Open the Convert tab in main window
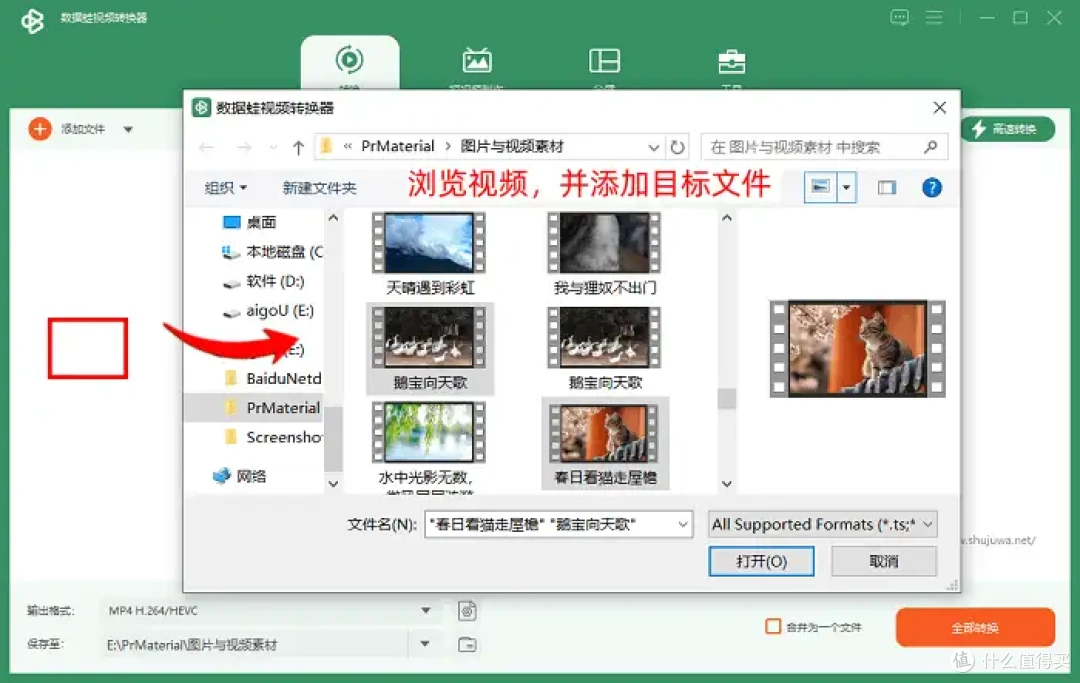1080x683 pixels. tap(350, 62)
